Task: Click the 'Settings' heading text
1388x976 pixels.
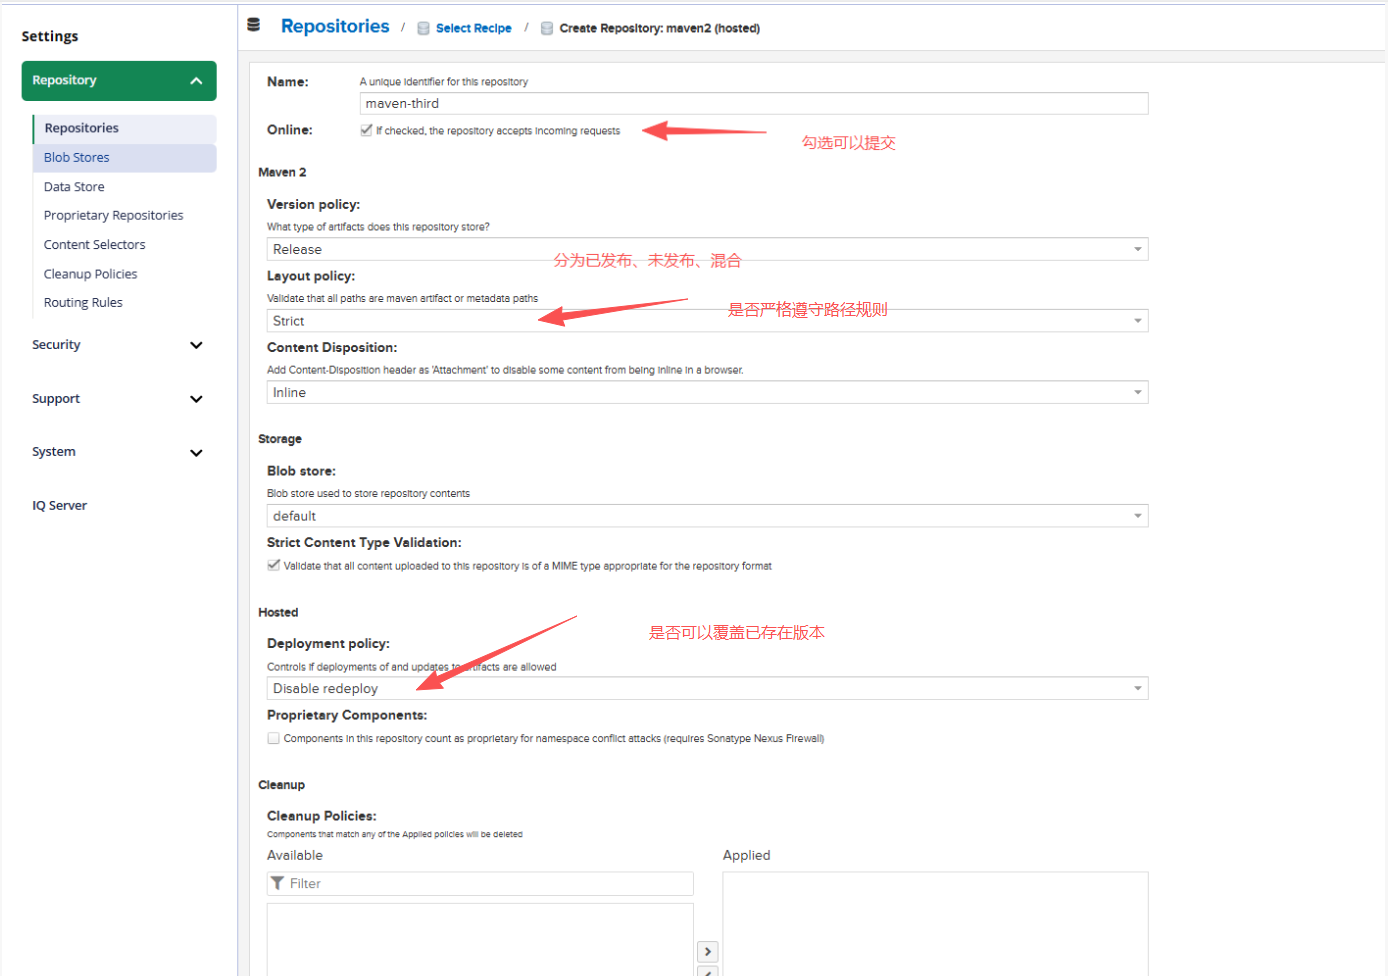Action: tap(50, 36)
